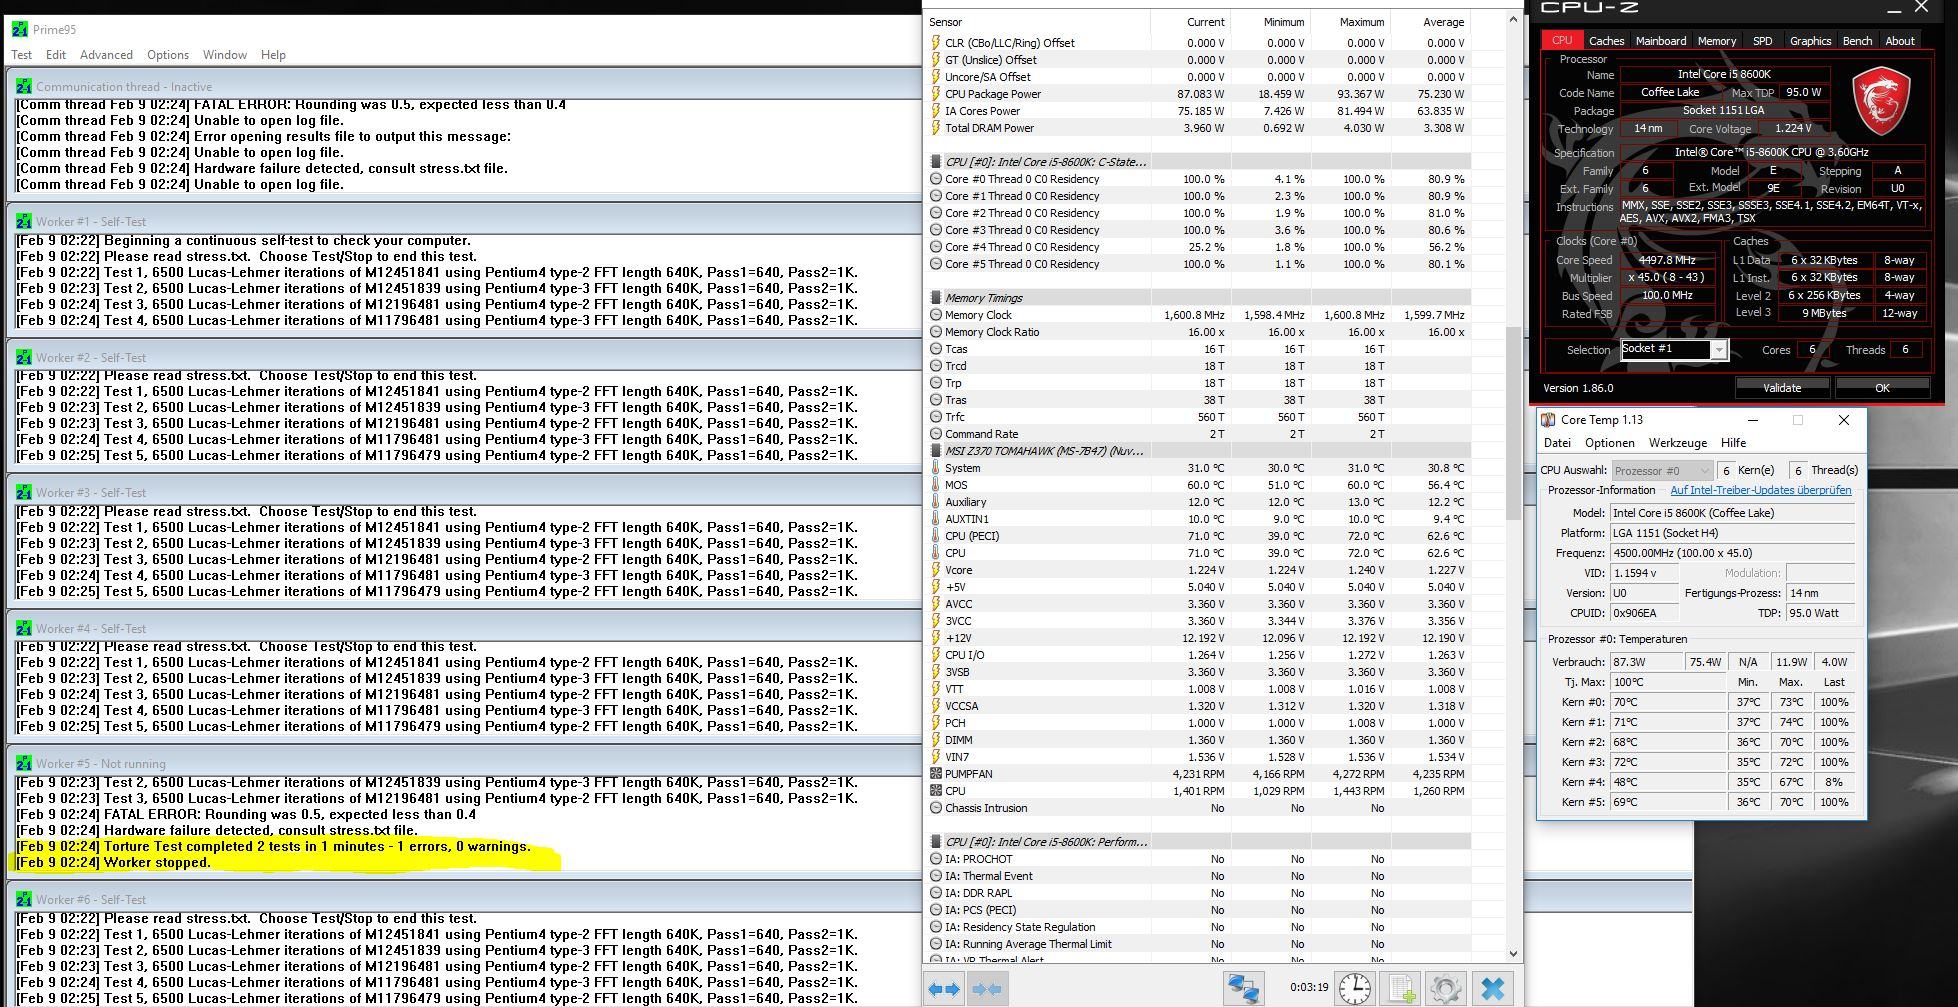The width and height of the screenshot is (1958, 1007).
Task: Click the Worker #2 window icon in Prime95
Action: point(24,357)
